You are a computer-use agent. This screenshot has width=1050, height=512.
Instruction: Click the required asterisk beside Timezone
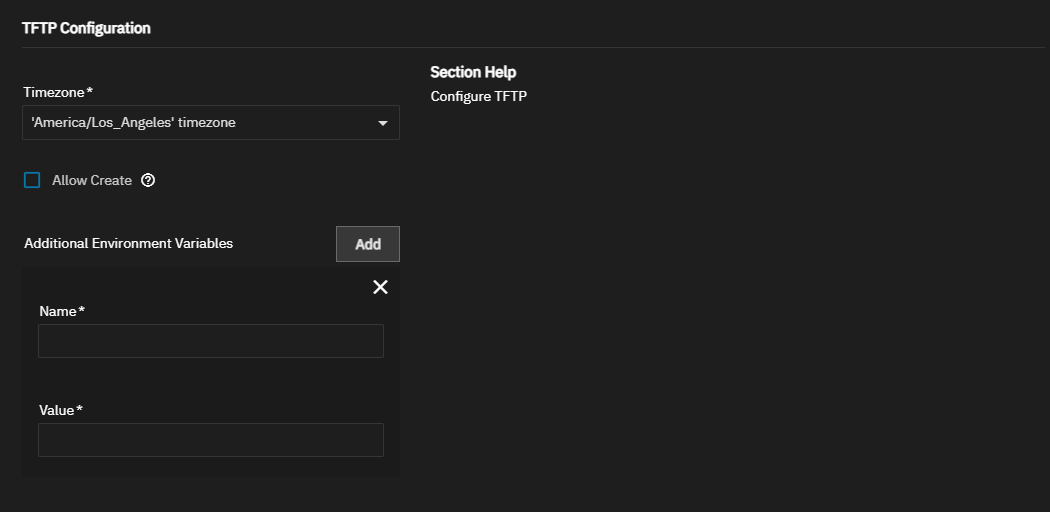point(90,91)
